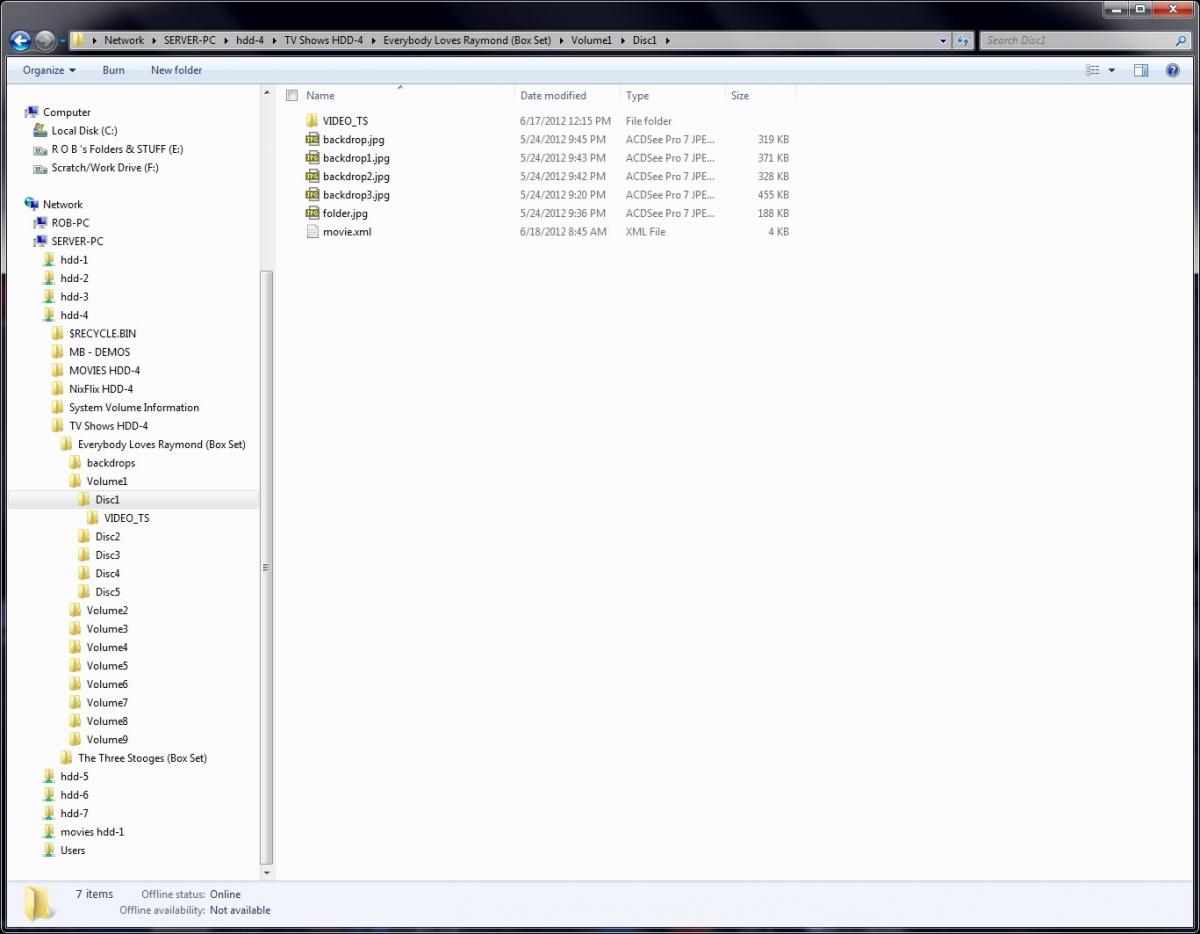Sort by Size column header
Screen dimensions: 1200x934
[740, 96]
